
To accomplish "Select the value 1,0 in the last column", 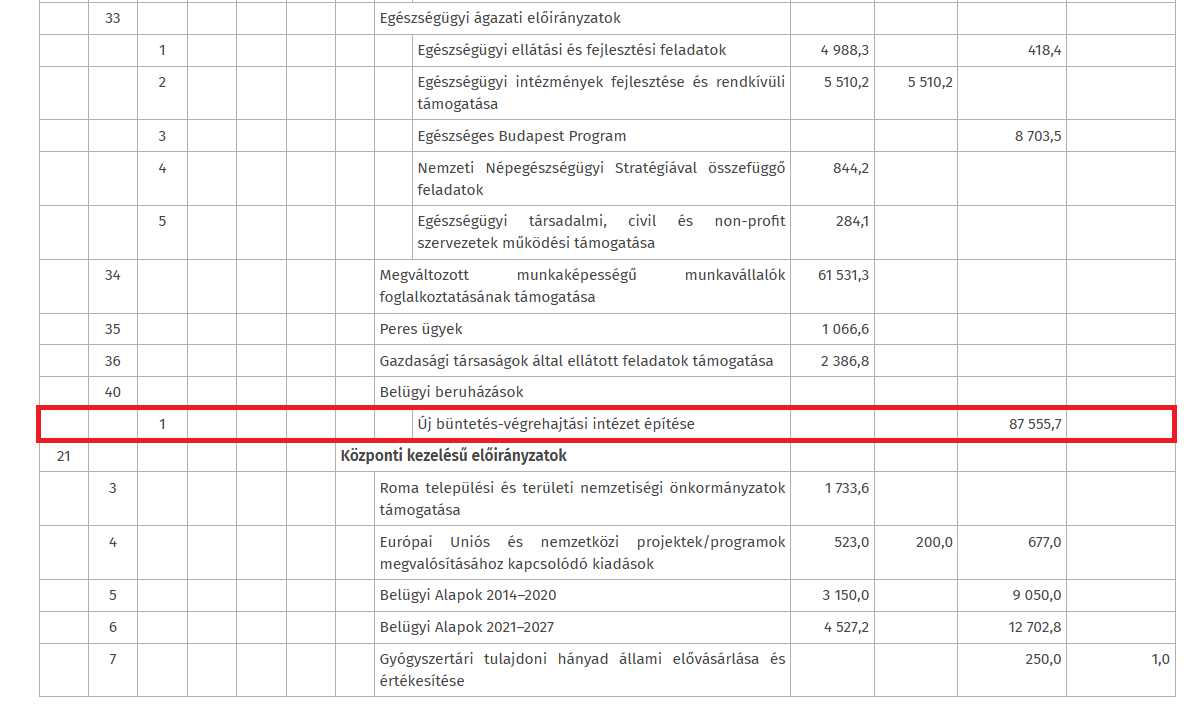I will pos(1159,659).
